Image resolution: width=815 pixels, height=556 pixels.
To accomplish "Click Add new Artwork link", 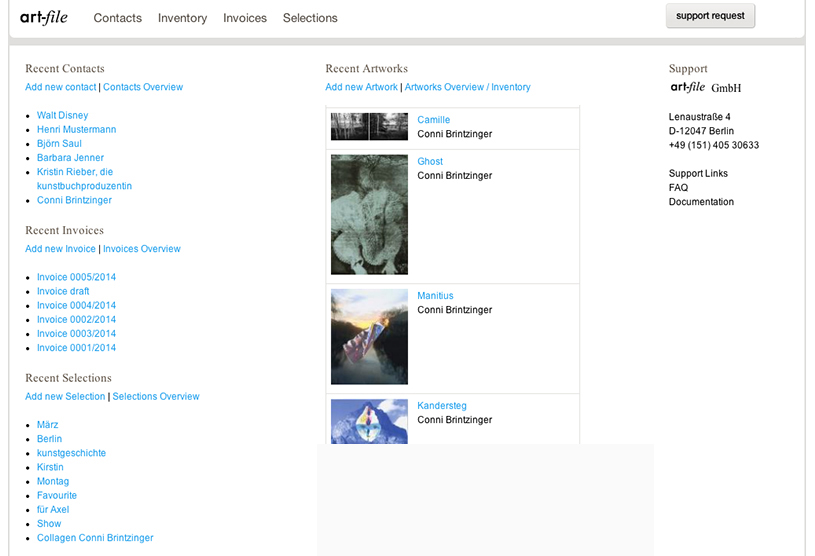I will pyautogui.click(x=361, y=87).
